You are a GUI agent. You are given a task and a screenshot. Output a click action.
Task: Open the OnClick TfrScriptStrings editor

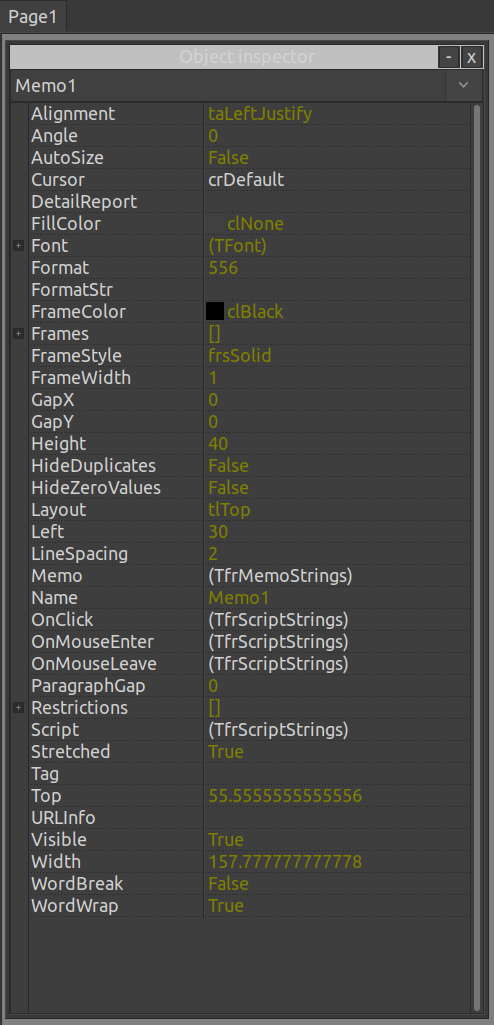[x=278, y=620]
